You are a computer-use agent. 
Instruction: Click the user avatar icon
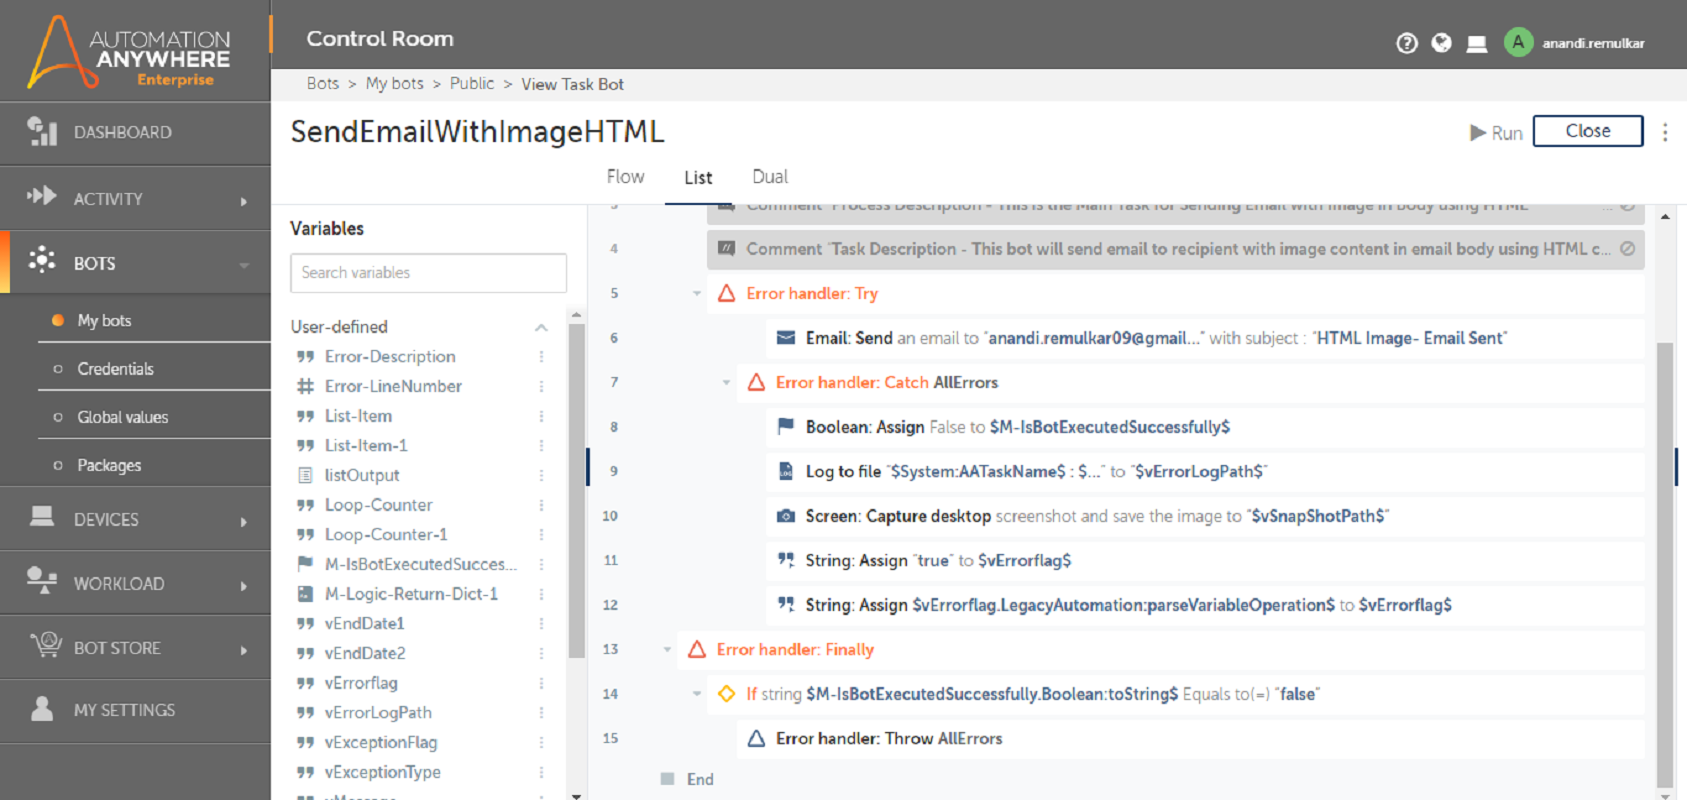(1518, 42)
